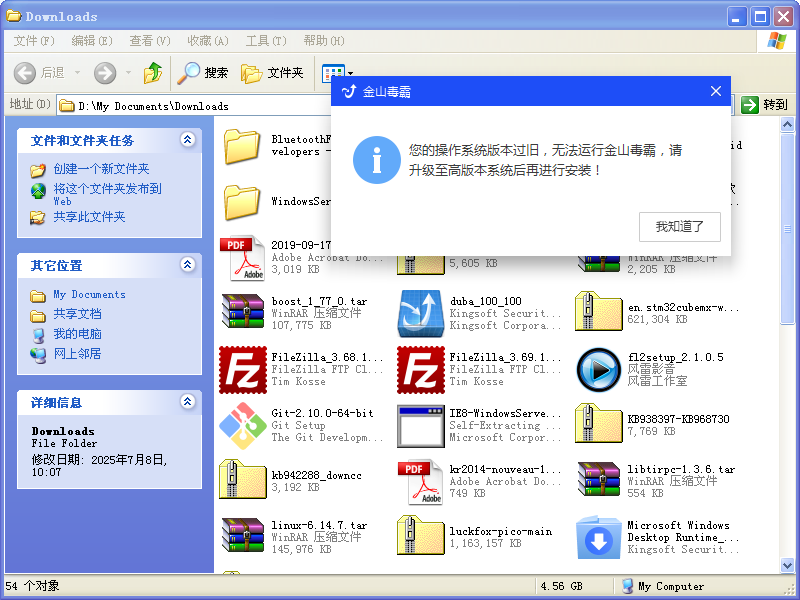
Task: Open the 搜索 search pane
Action: 203,73
